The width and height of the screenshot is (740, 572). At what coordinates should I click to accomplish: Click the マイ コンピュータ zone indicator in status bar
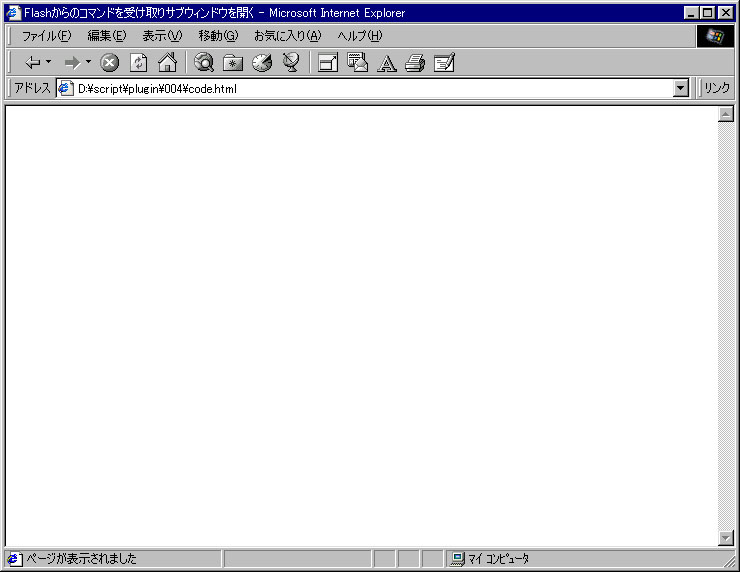491,559
